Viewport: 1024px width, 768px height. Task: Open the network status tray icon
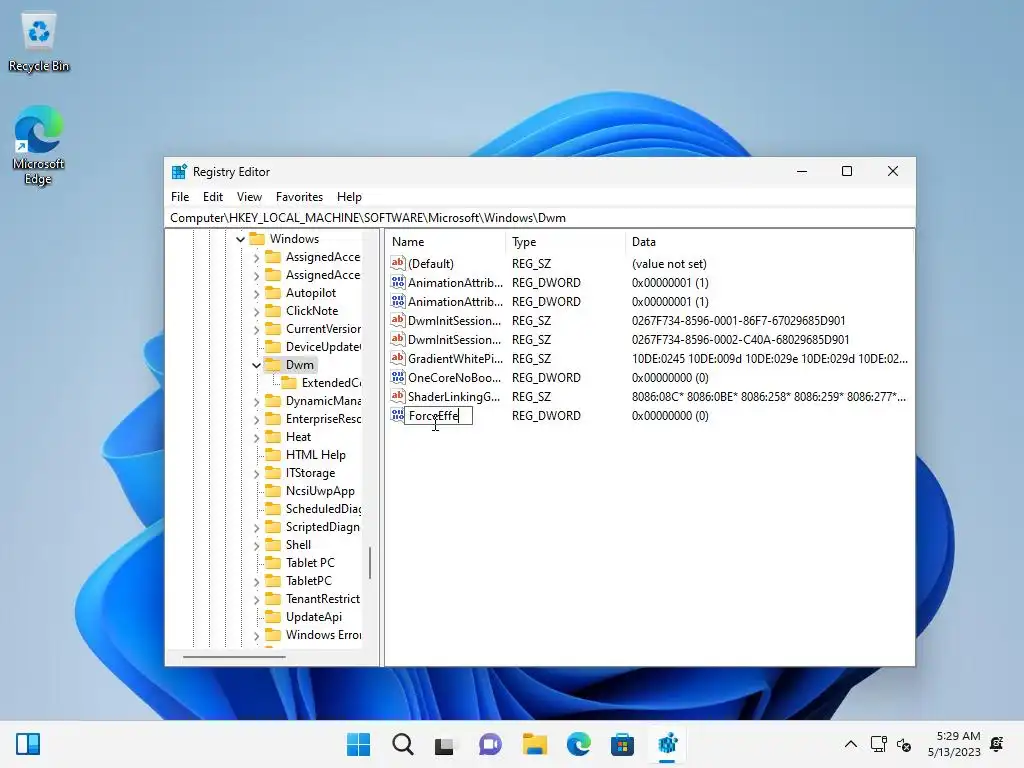[x=878, y=744]
